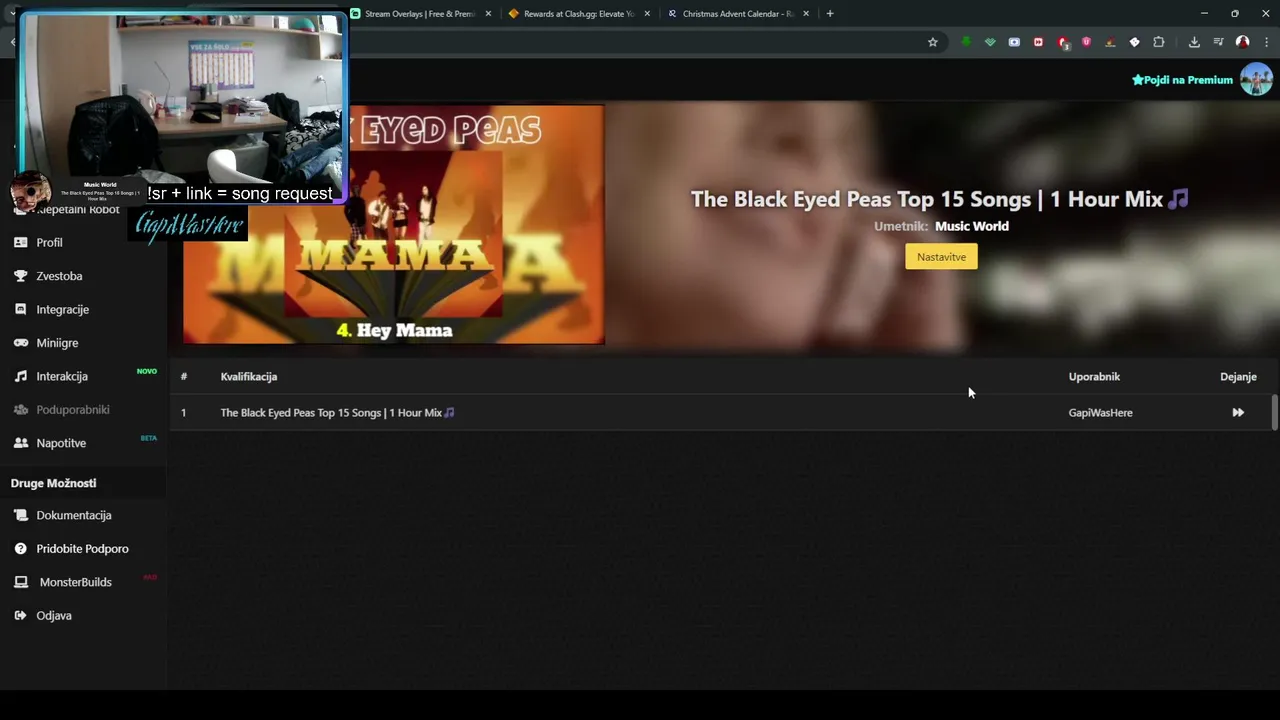
Task: Close the Stream Overlays tab
Action: pos(489,14)
